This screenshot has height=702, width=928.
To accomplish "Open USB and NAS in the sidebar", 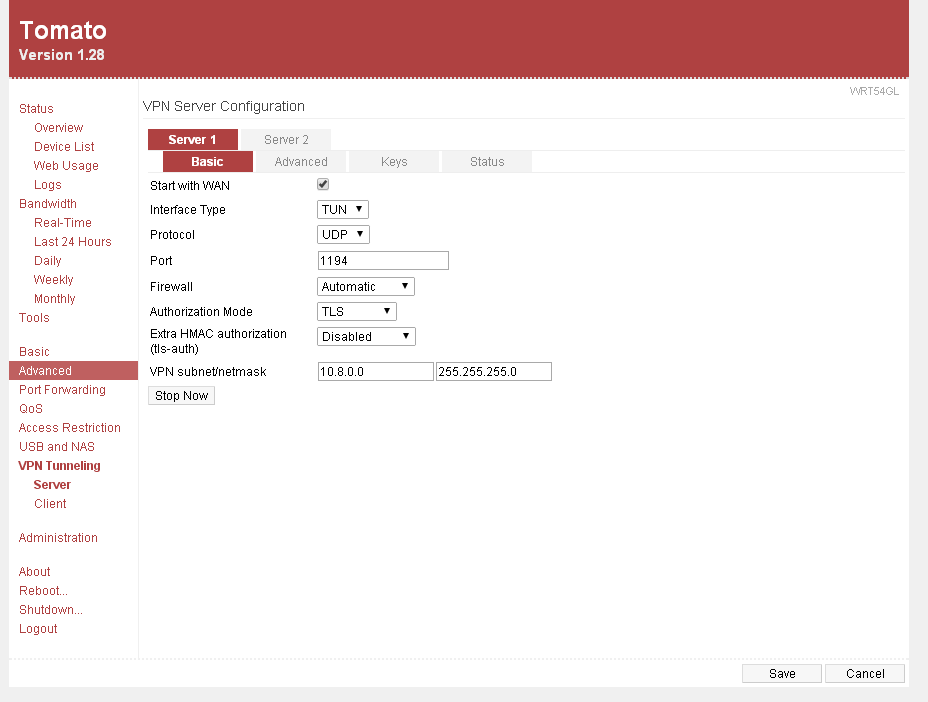I will coord(57,446).
